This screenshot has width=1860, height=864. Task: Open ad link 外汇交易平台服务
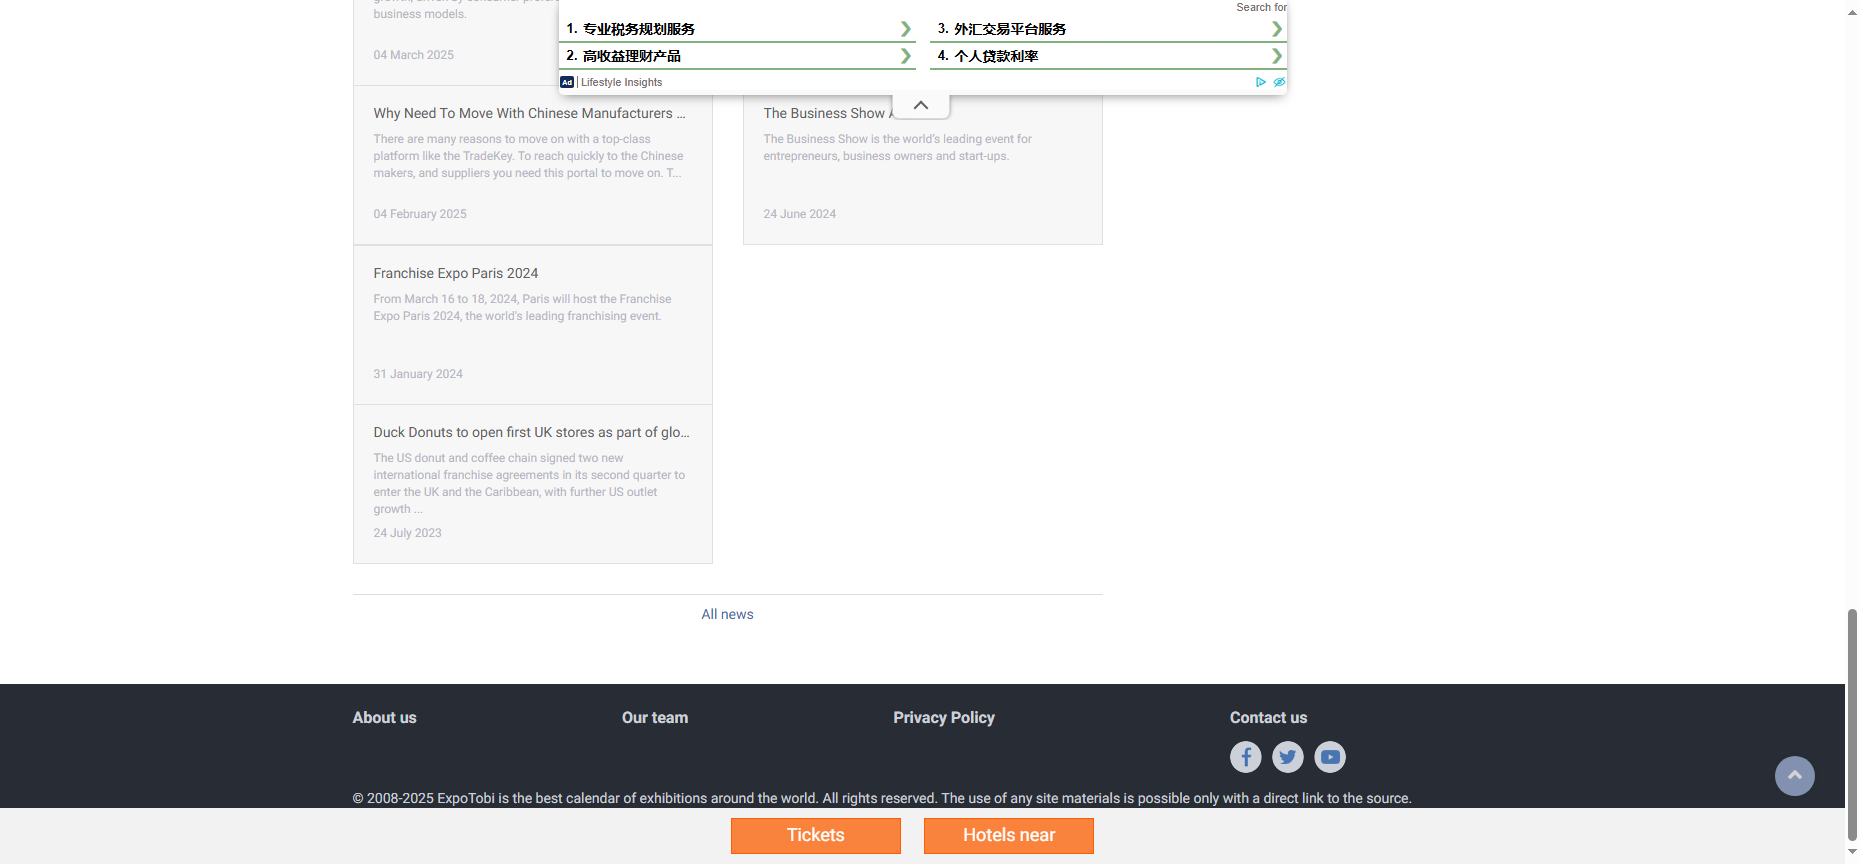pos(1009,29)
